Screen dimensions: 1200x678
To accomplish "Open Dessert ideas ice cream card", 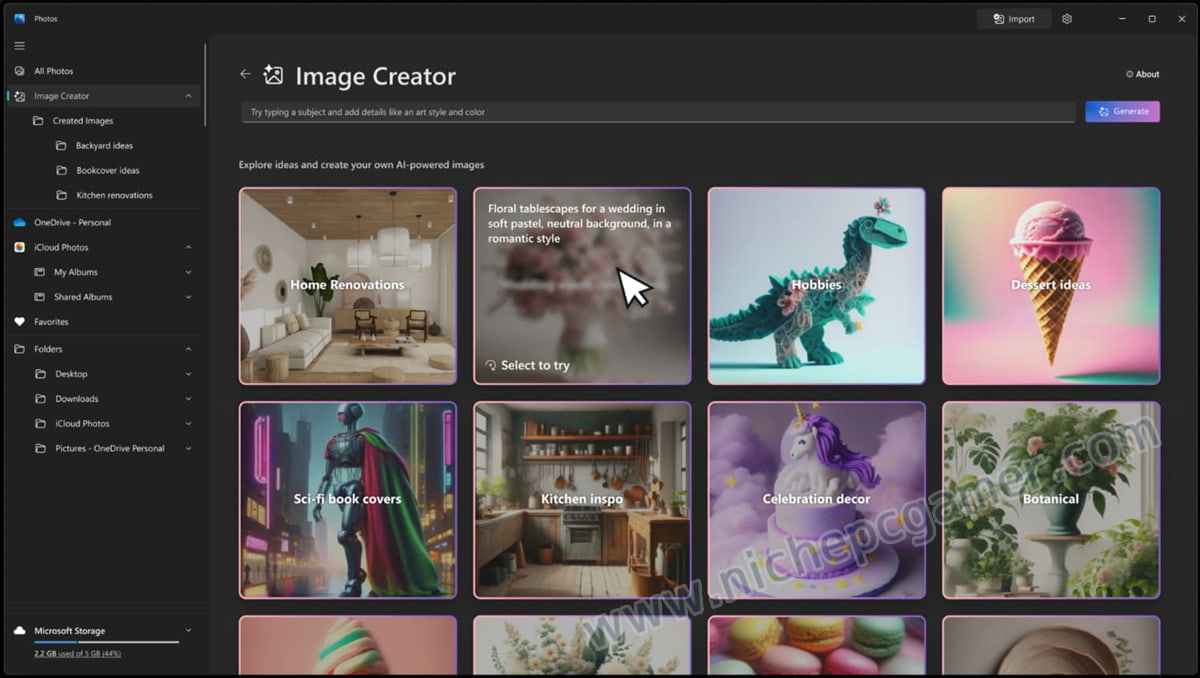I will click(1051, 286).
